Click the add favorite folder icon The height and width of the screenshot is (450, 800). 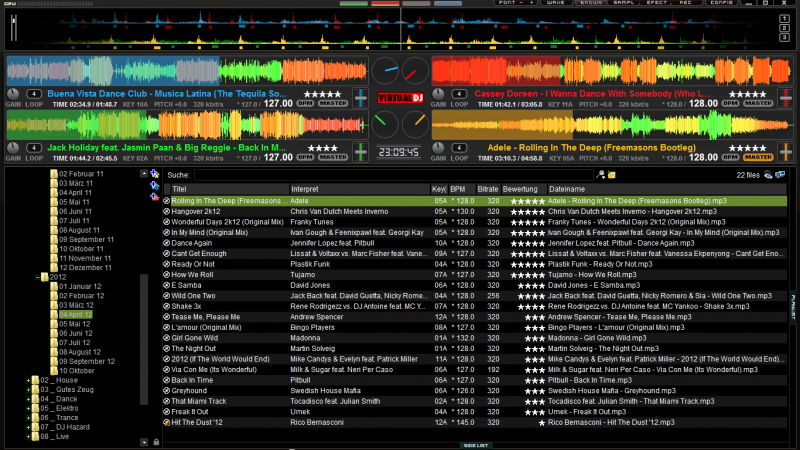[x=155, y=174]
